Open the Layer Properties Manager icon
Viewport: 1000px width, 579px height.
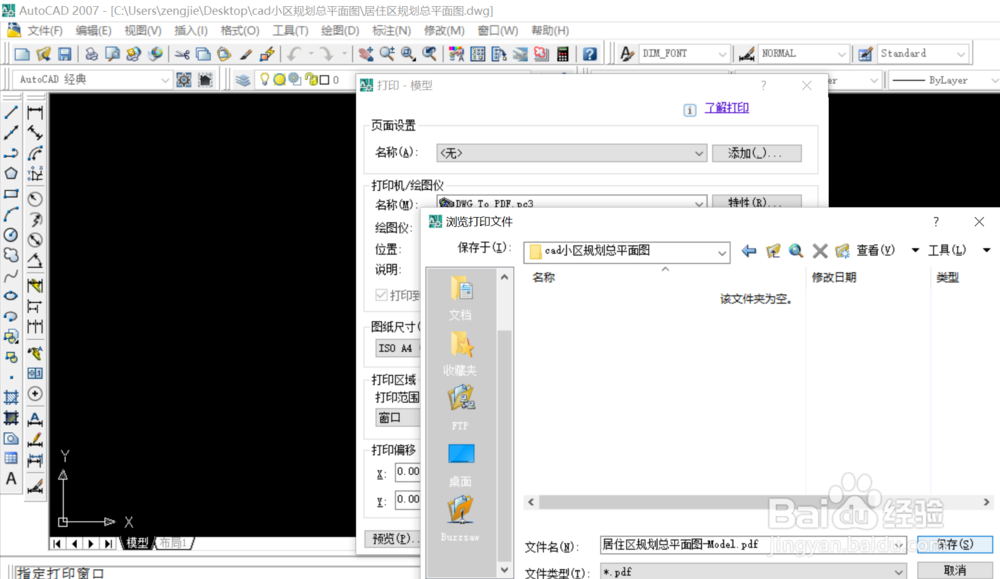[x=242, y=80]
